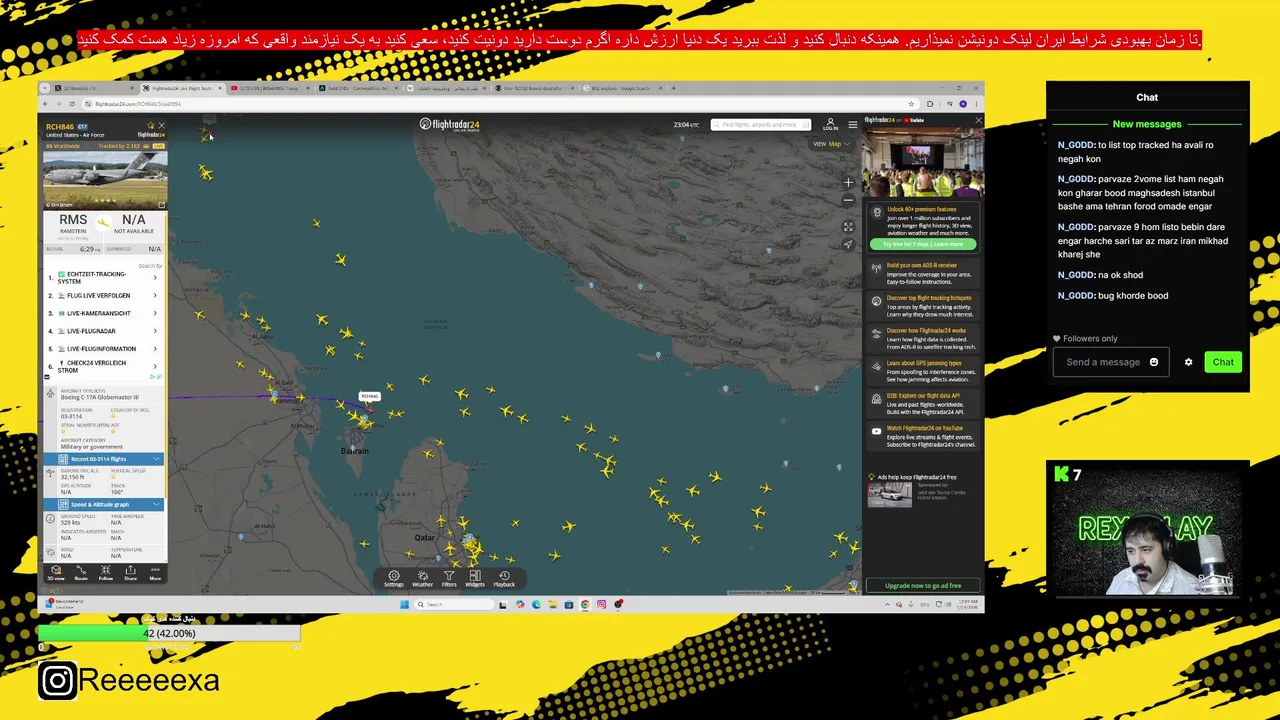The width and height of the screenshot is (1280, 720).
Task: Open the 3D view for flight RCH846
Action: click(56, 572)
